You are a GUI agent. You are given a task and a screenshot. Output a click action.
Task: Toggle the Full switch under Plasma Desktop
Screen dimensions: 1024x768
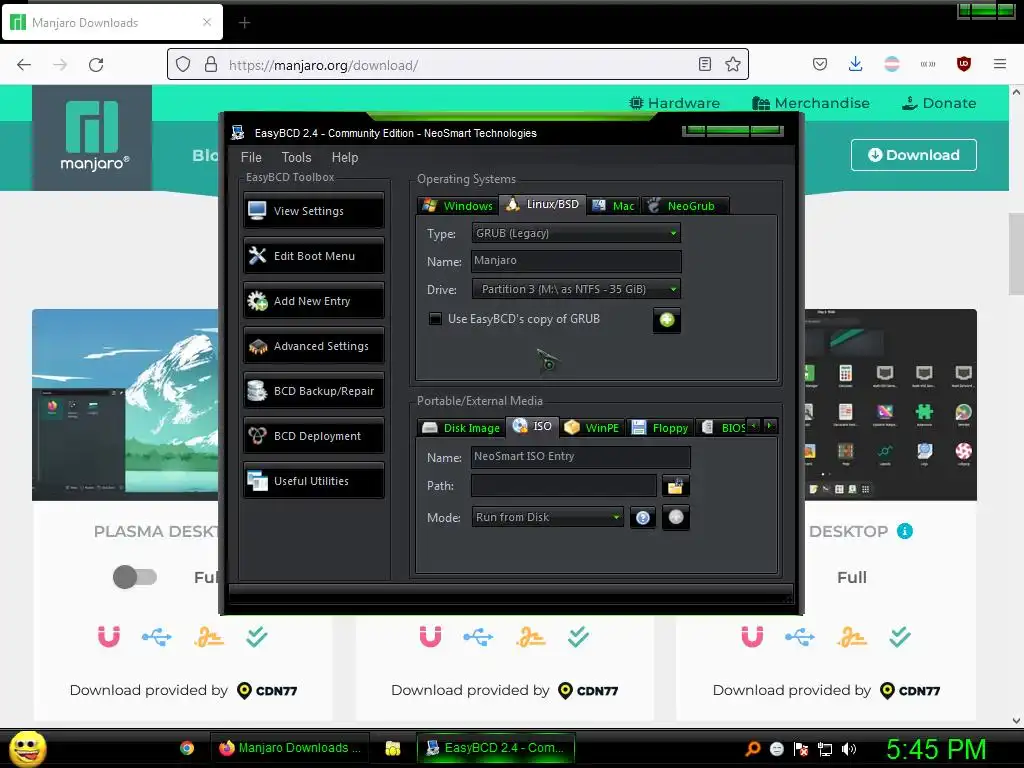point(135,577)
